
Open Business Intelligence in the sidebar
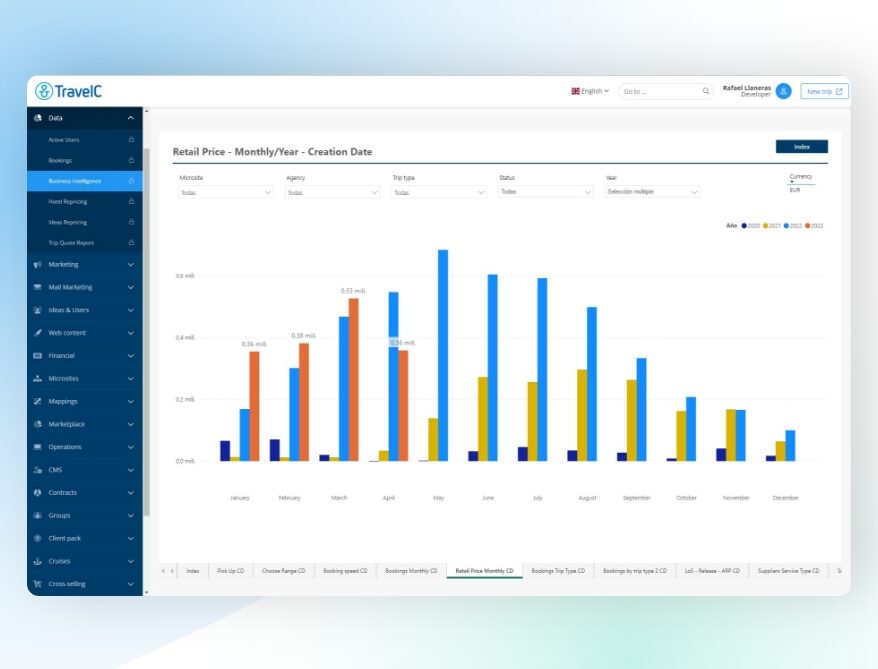click(x=85, y=181)
